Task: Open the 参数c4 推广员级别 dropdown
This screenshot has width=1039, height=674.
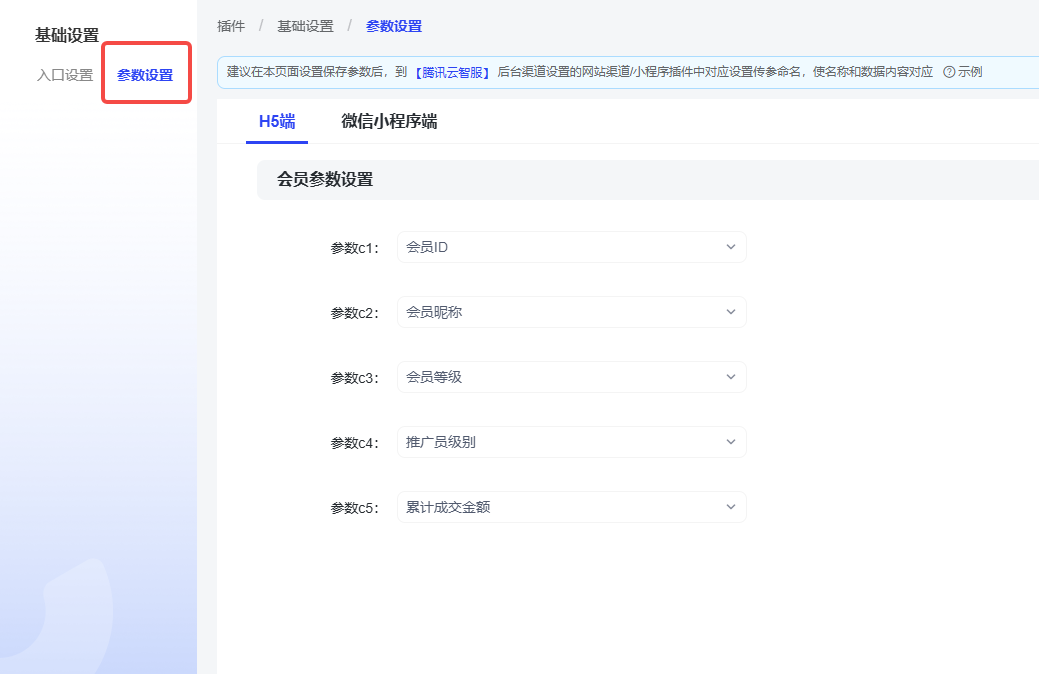Action: coord(560,442)
